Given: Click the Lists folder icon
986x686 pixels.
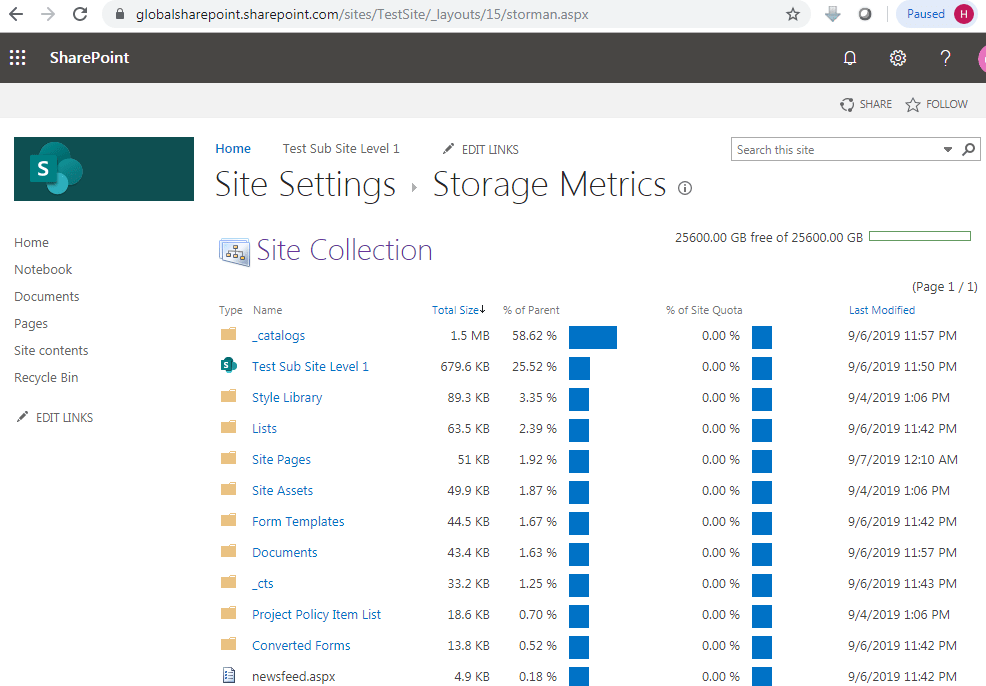Looking at the screenshot, I should (x=228, y=427).
